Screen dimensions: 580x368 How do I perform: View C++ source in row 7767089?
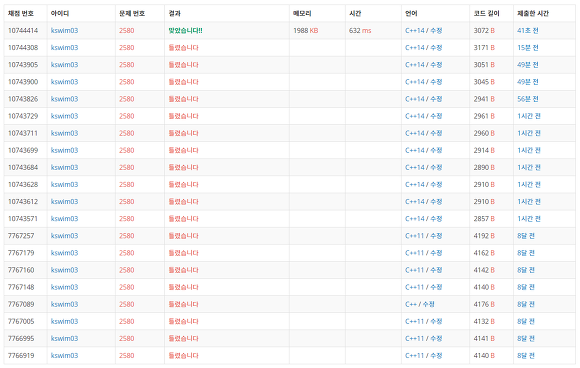411,304
